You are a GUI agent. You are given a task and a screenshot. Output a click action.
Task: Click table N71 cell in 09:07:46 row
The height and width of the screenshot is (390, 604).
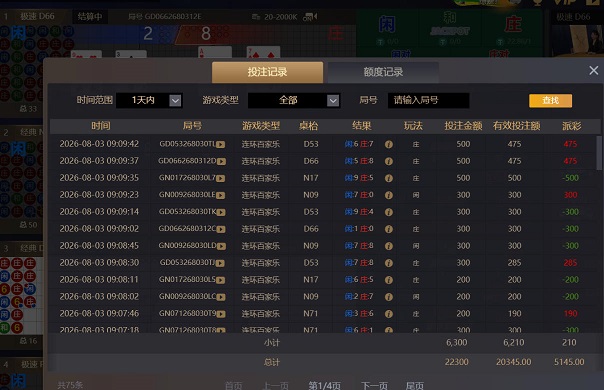point(310,314)
